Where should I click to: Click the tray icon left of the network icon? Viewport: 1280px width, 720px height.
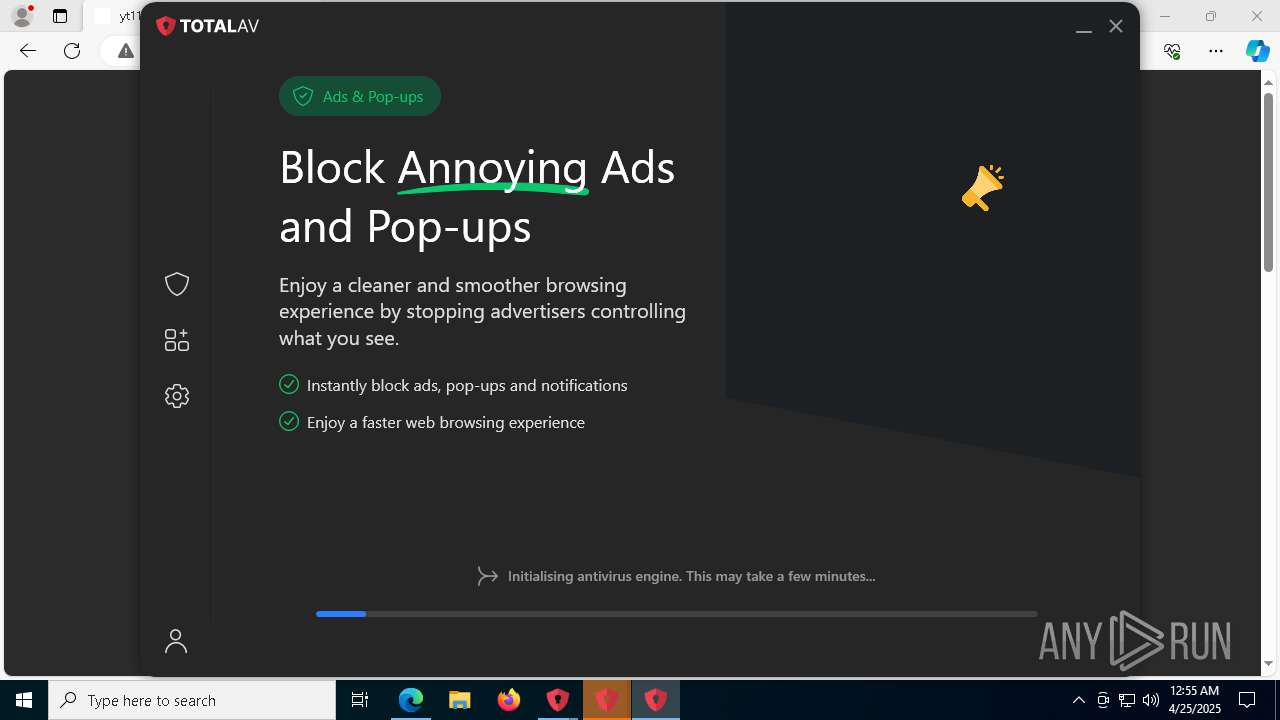(x=1103, y=700)
